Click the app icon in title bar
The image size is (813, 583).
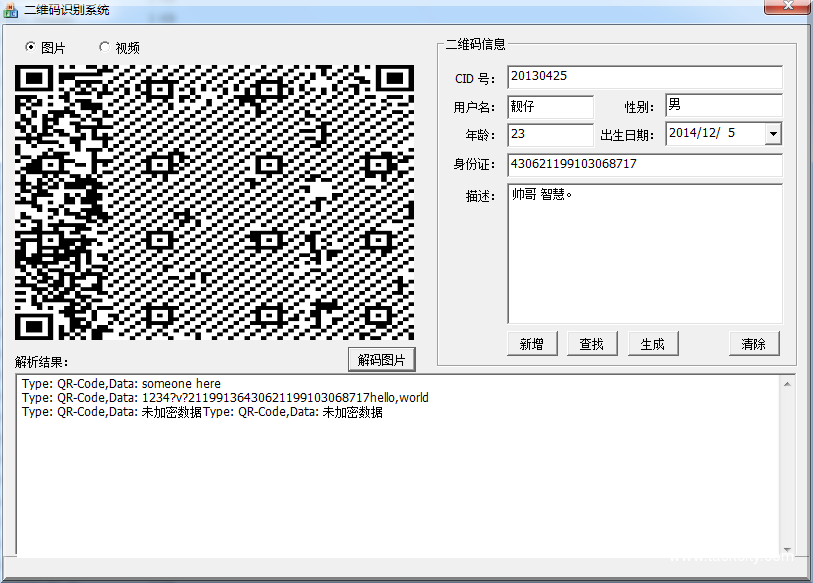[x=11, y=9]
